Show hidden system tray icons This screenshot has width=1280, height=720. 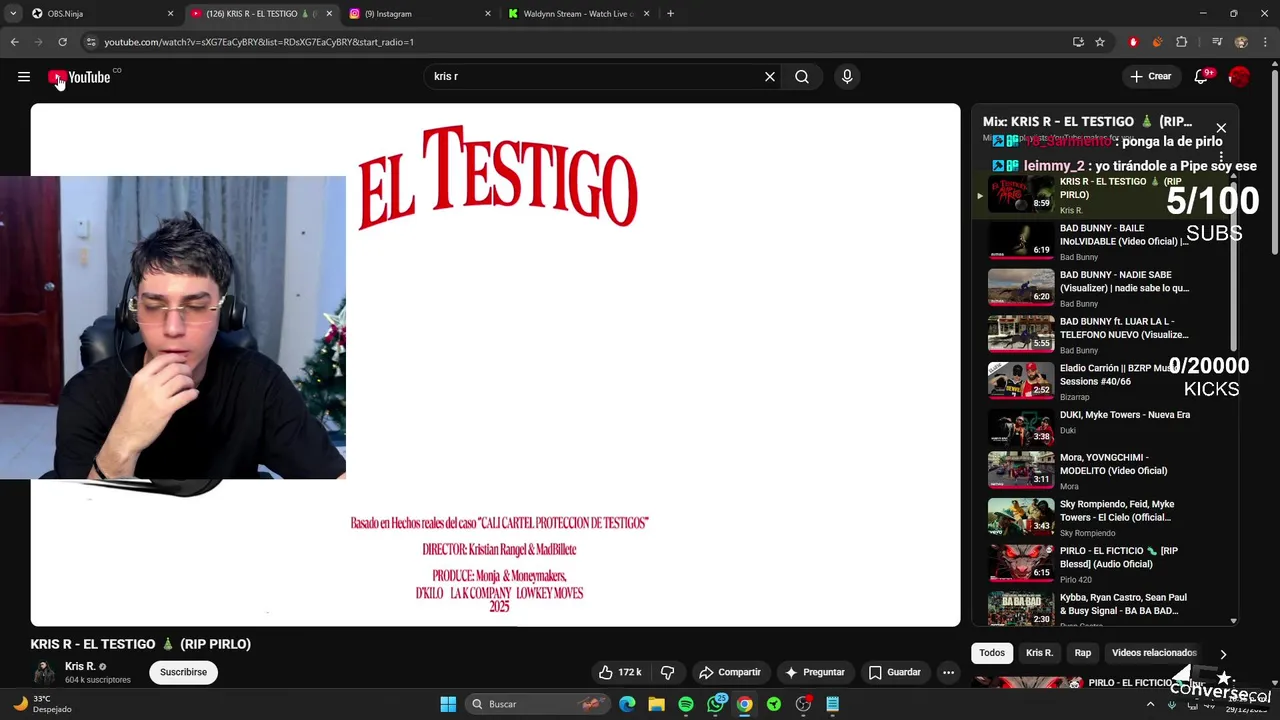tap(1150, 704)
